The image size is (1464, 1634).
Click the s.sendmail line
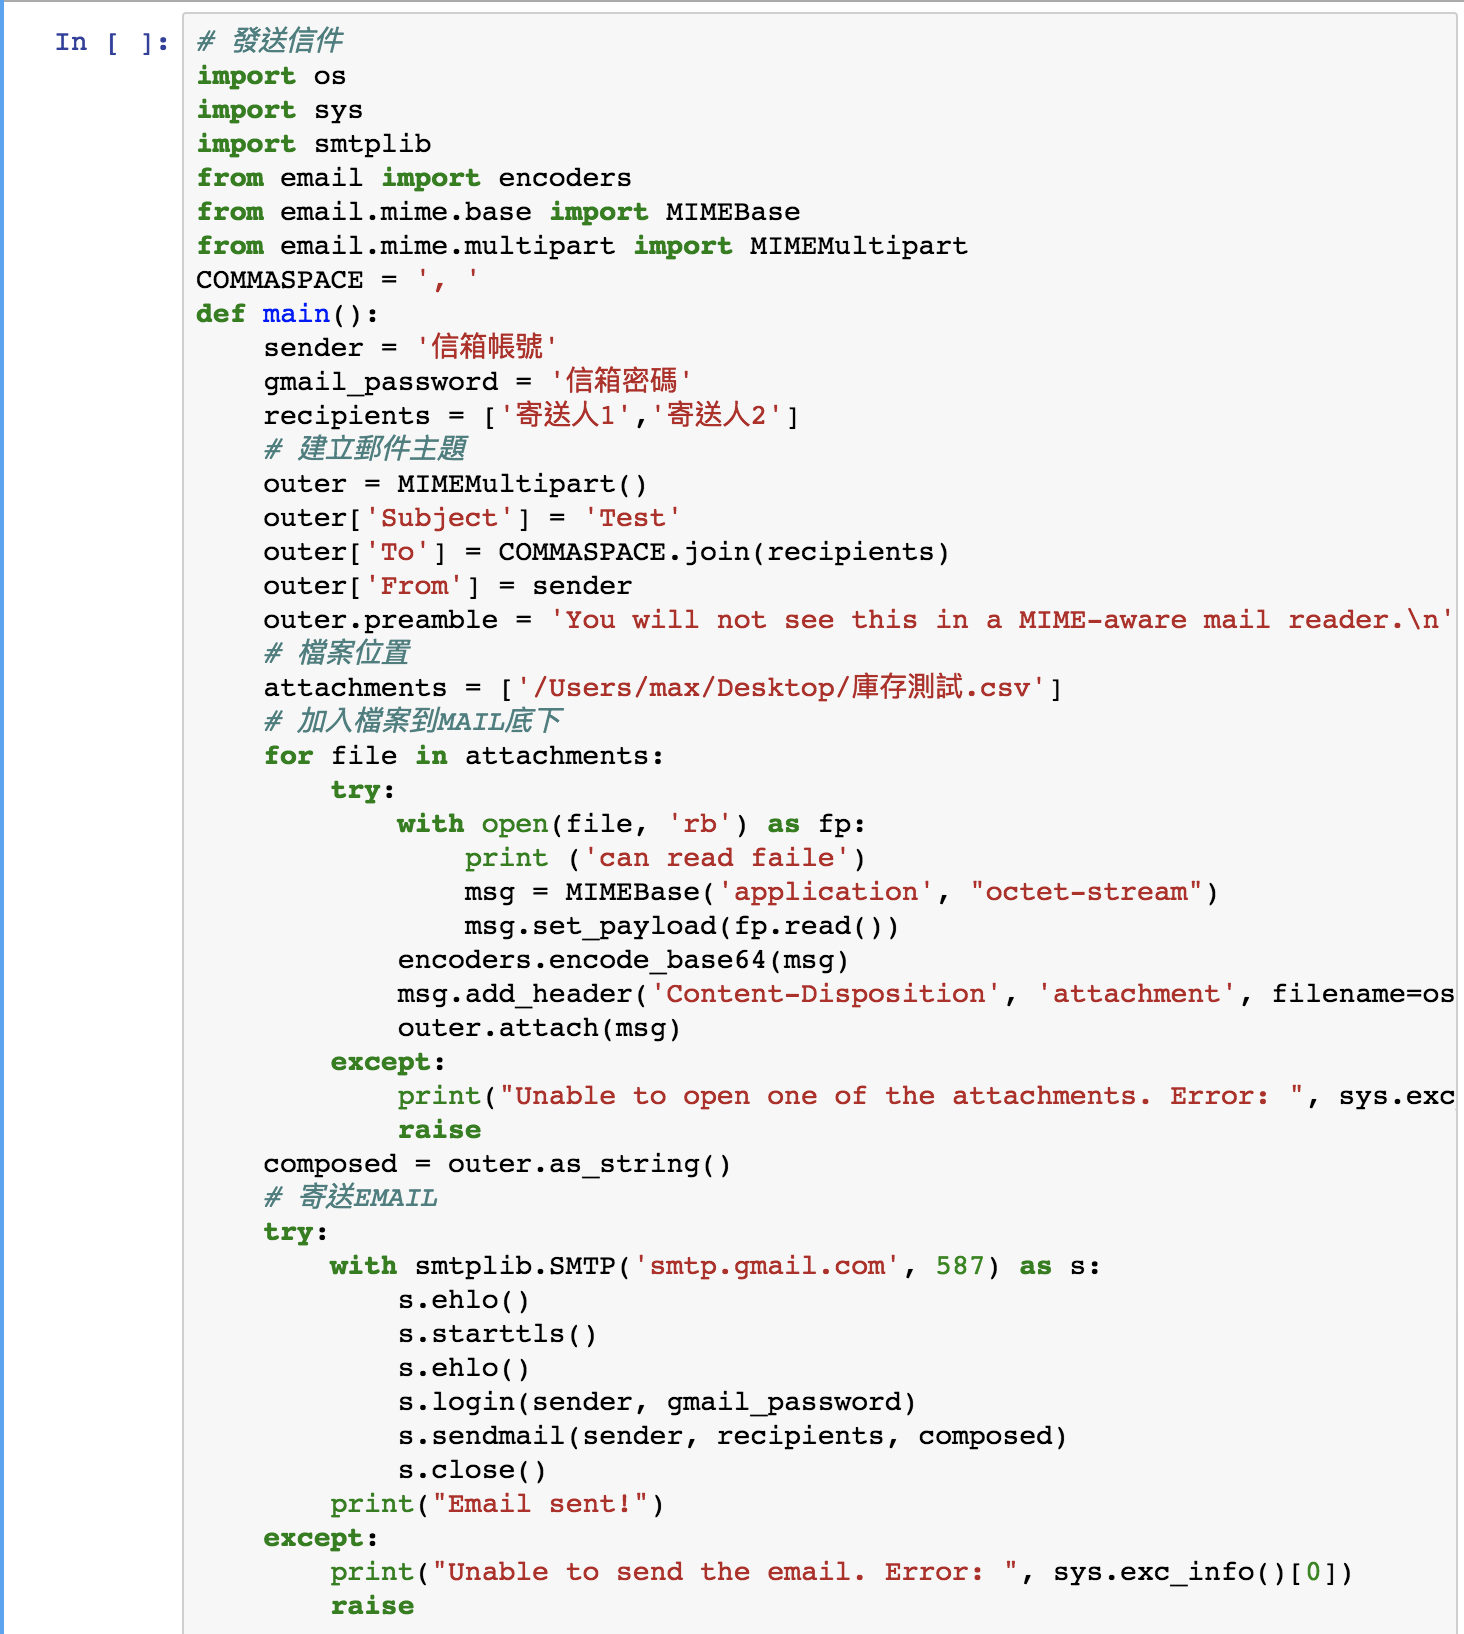732,1436
